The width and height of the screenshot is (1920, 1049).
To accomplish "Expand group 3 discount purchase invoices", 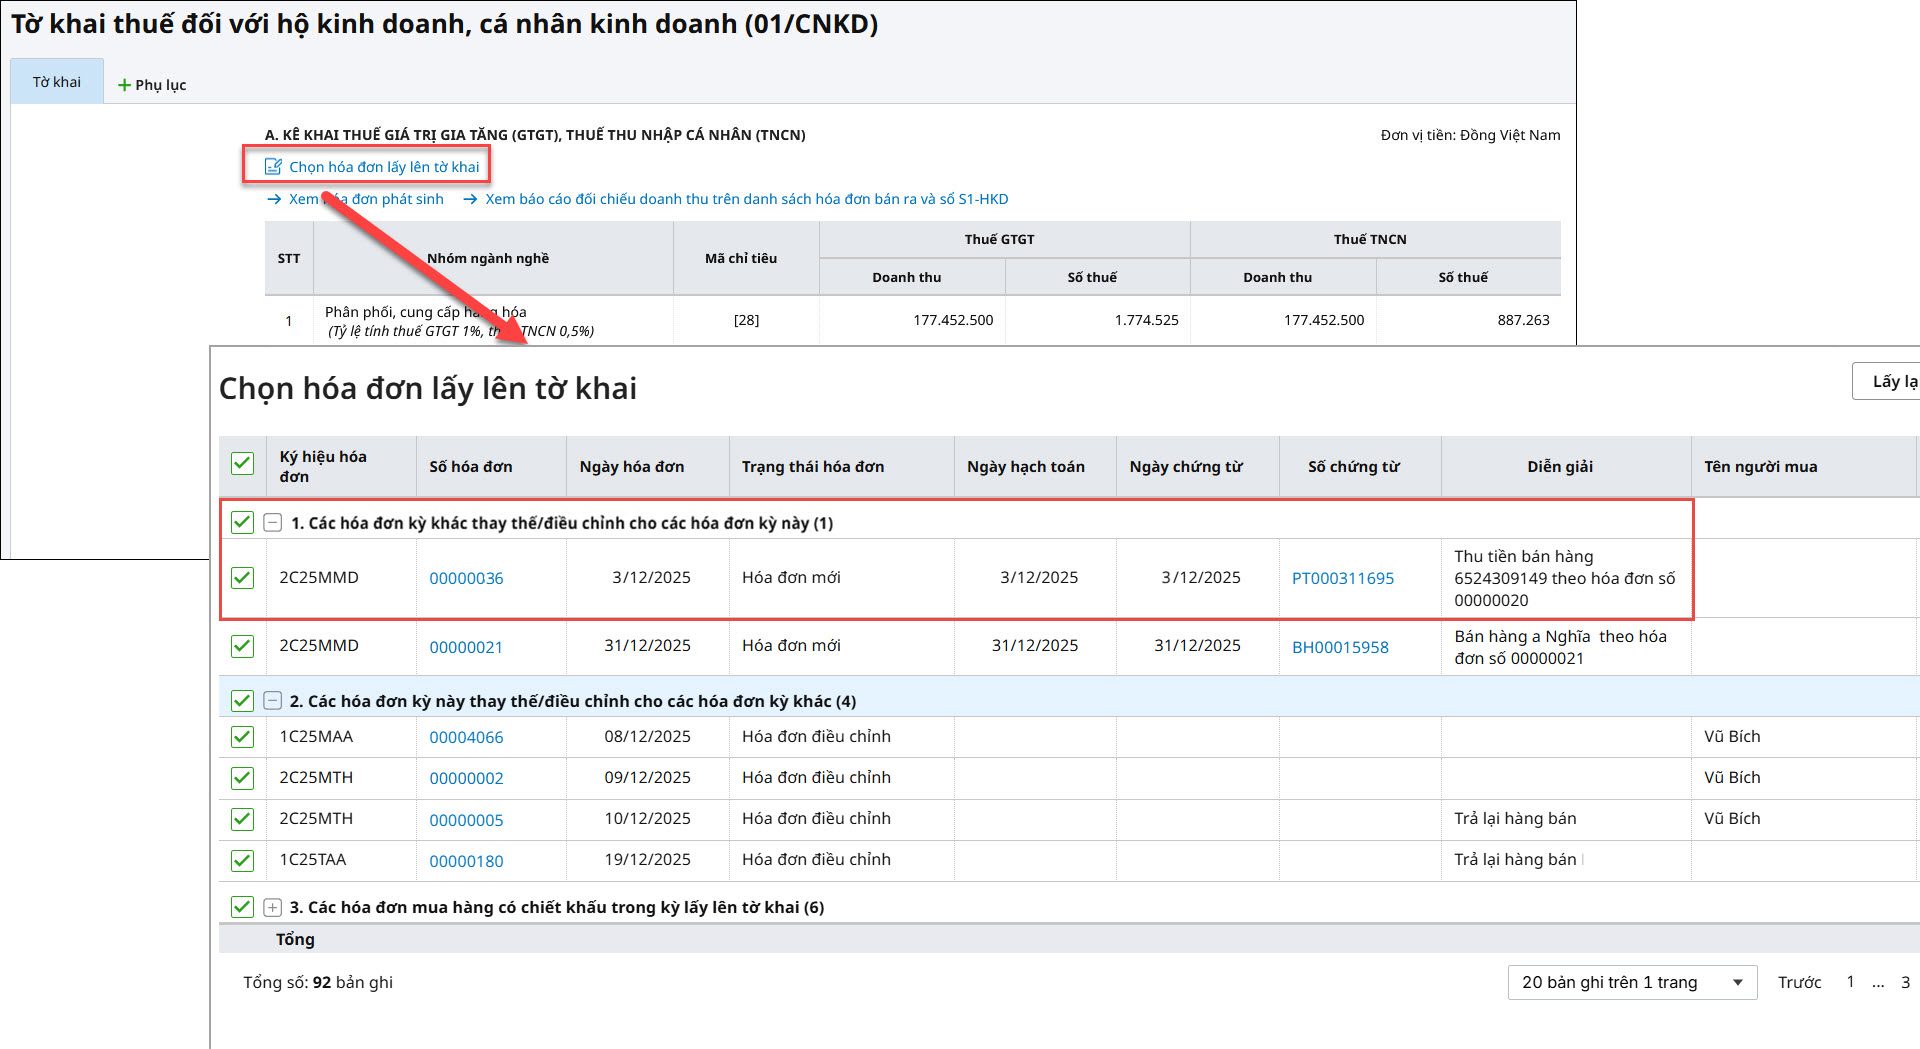I will click(x=272, y=907).
